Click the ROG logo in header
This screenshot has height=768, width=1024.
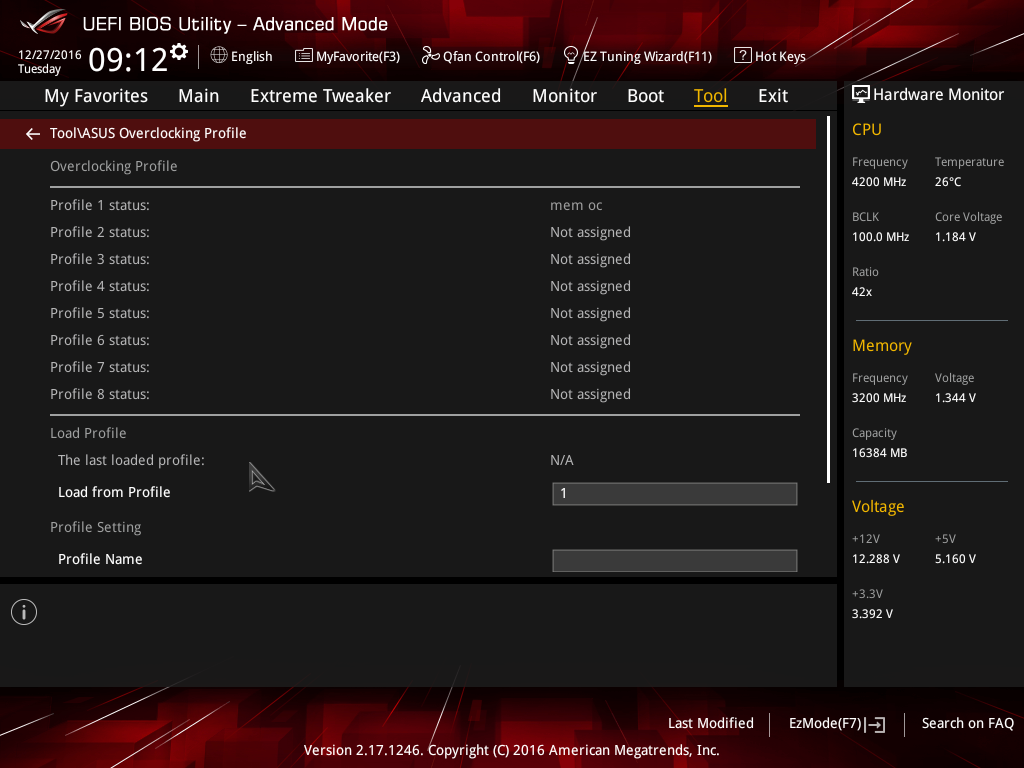44,23
